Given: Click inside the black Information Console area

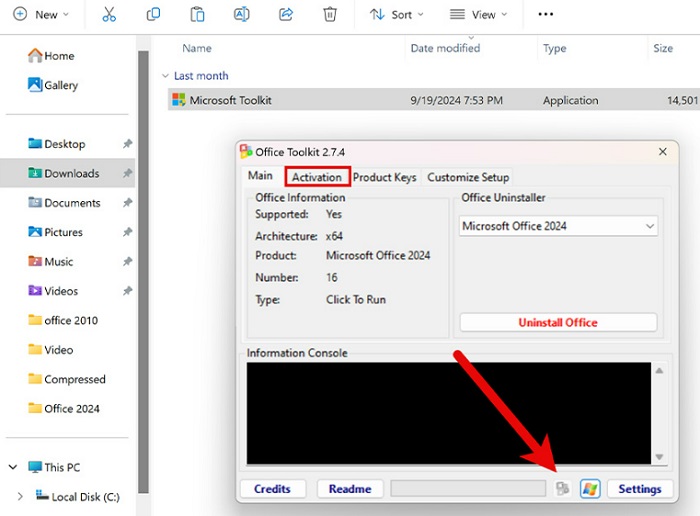Looking at the screenshot, I should (449, 413).
